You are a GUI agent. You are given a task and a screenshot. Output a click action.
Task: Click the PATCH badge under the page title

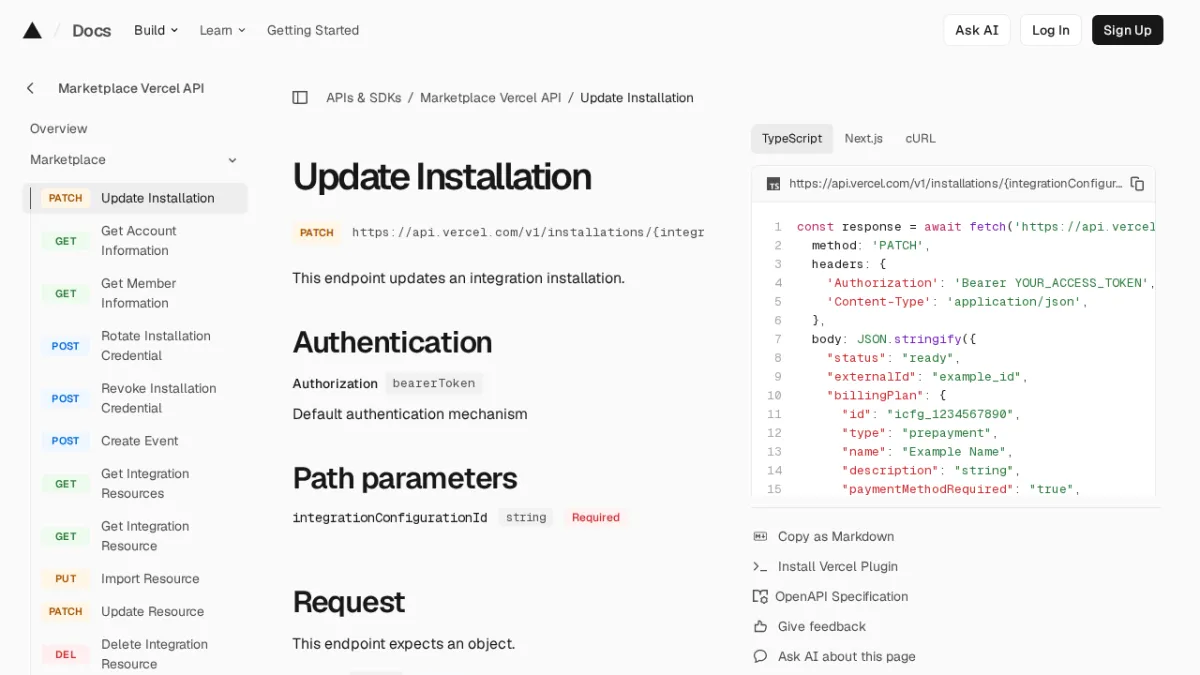tap(317, 232)
